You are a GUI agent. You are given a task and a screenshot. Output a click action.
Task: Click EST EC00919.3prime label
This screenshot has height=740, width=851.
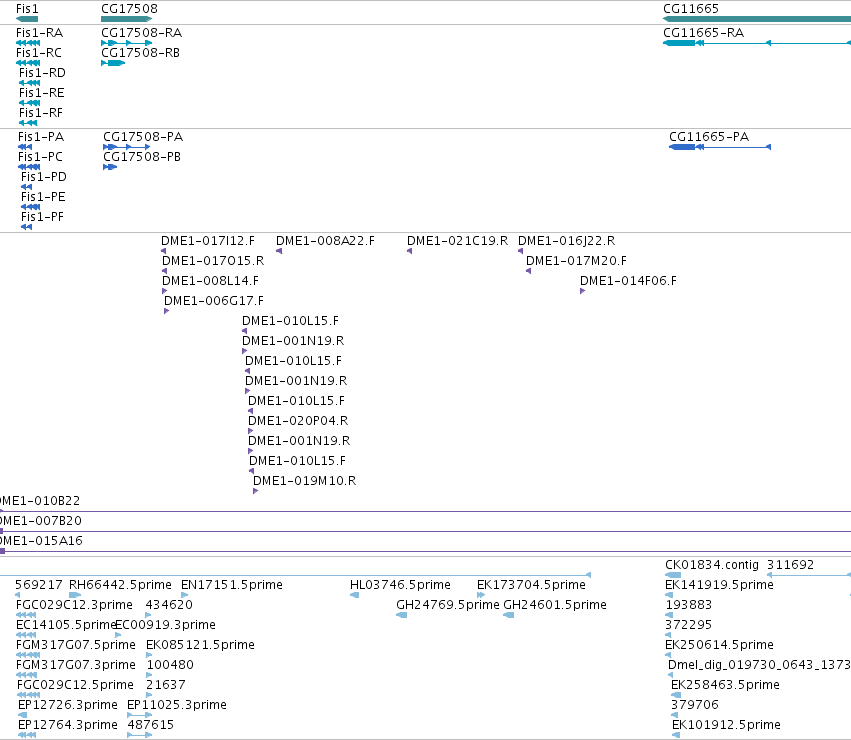[x=166, y=625]
